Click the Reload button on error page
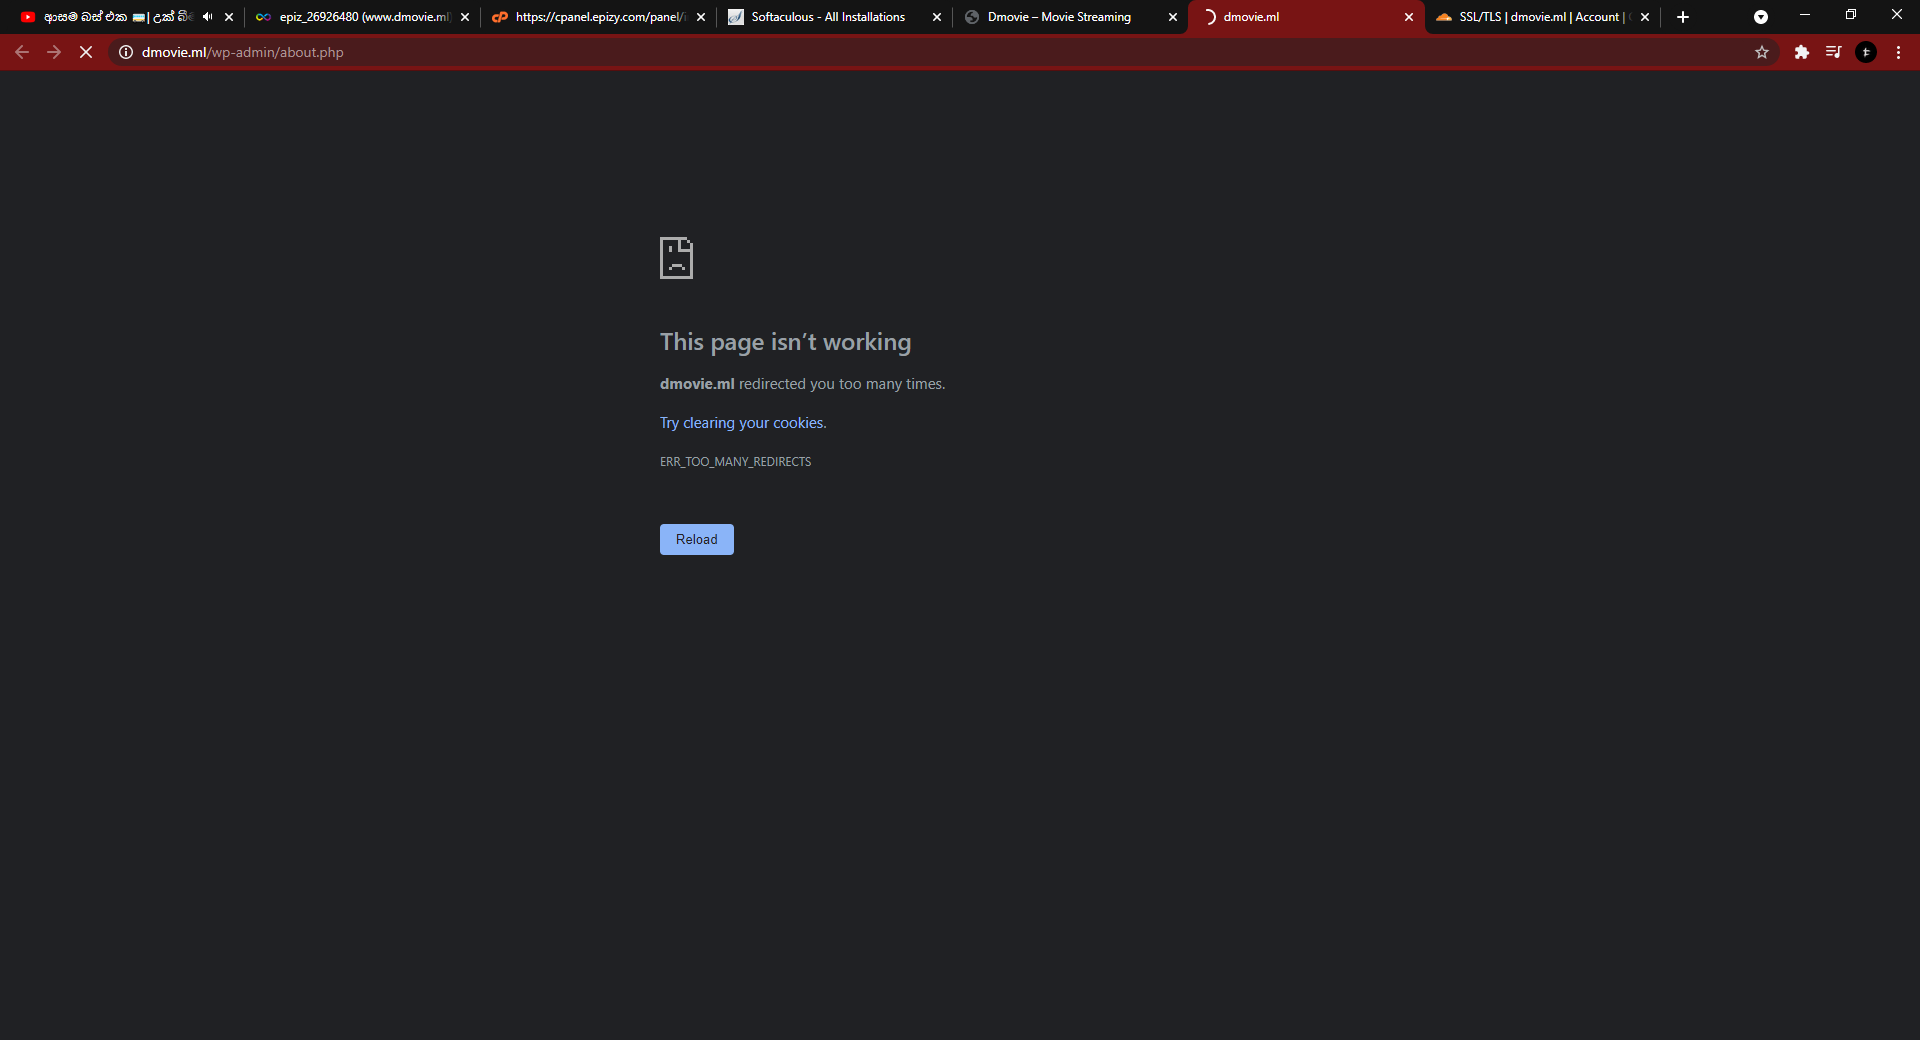Image resolution: width=1920 pixels, height=1040 pixels. [696, 540]
